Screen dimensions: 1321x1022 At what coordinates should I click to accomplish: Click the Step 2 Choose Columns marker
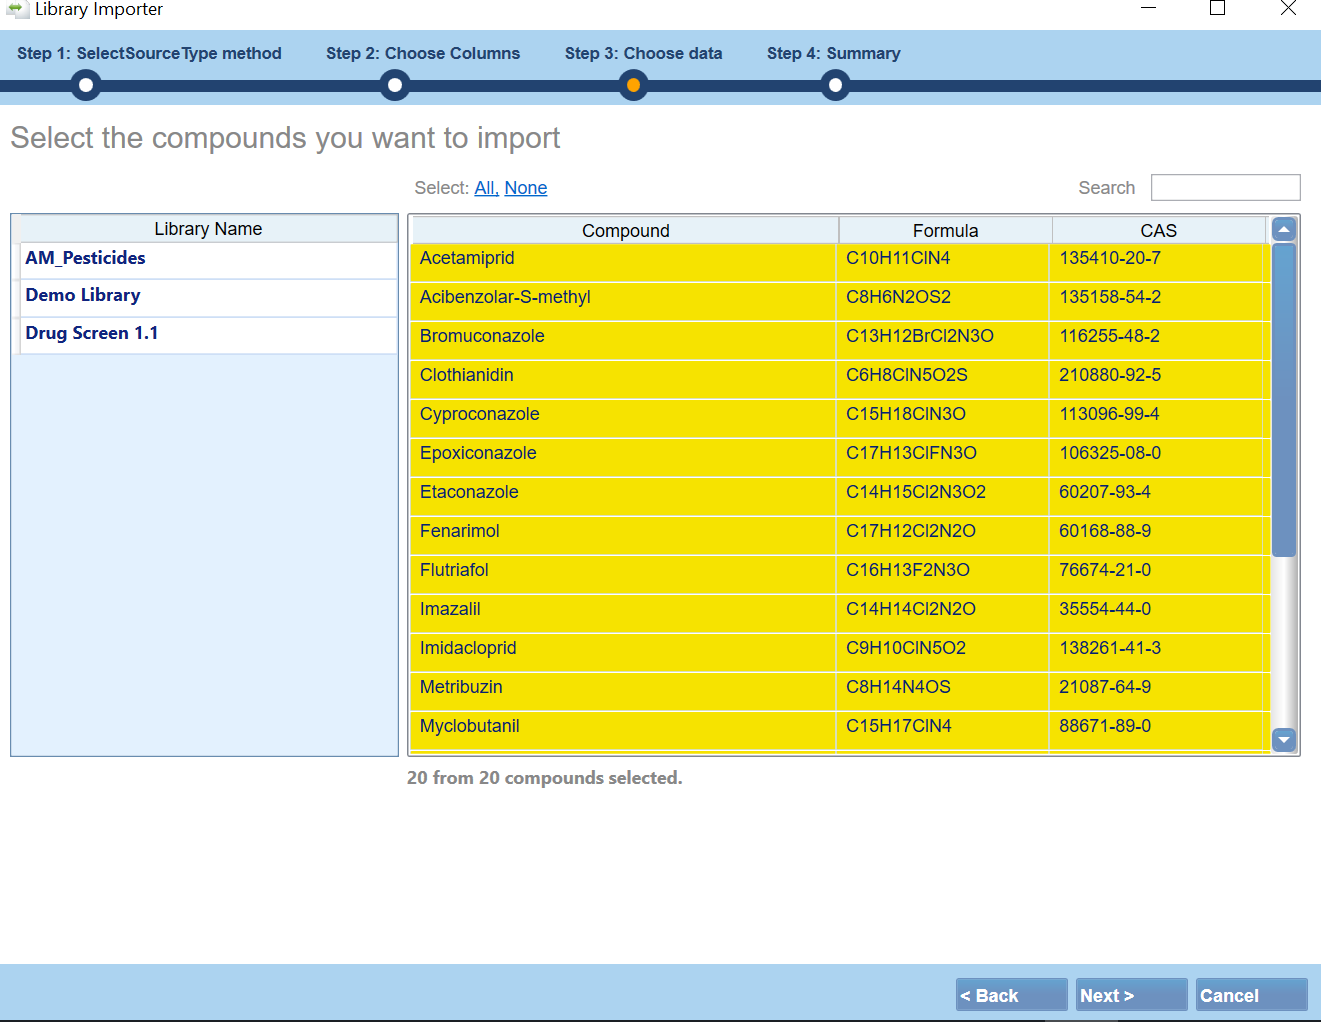pos(395,86)
